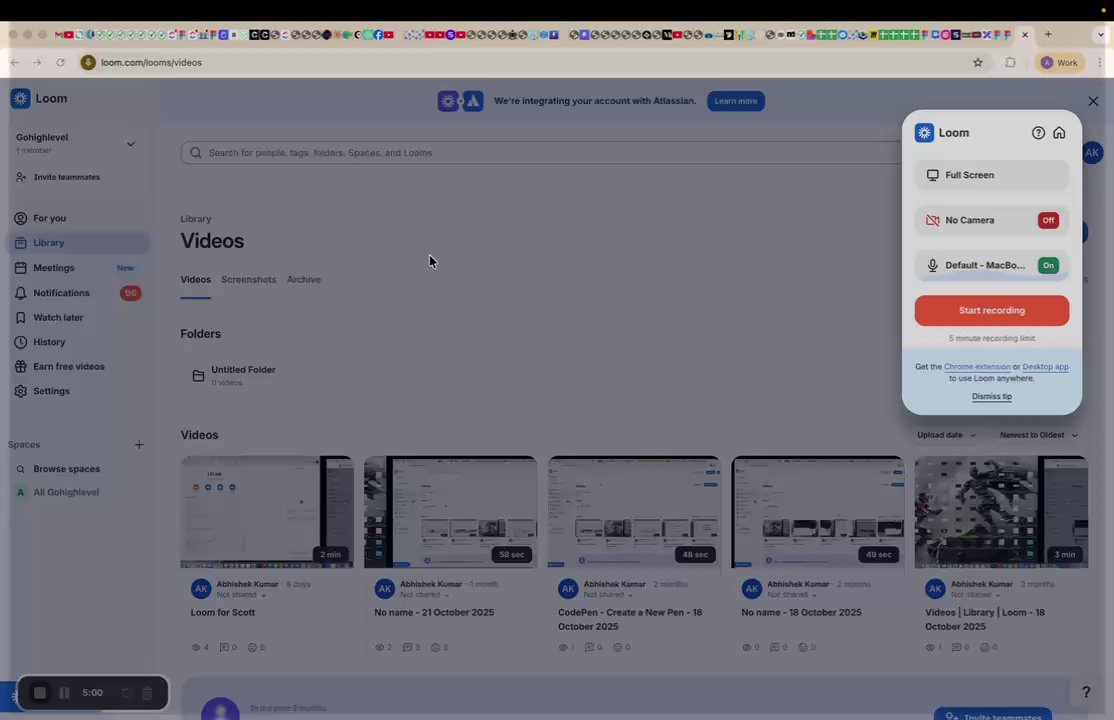Screen dimensions: 1114x720
Task: Delete the recording with trash icon
Action: [147, 693]
